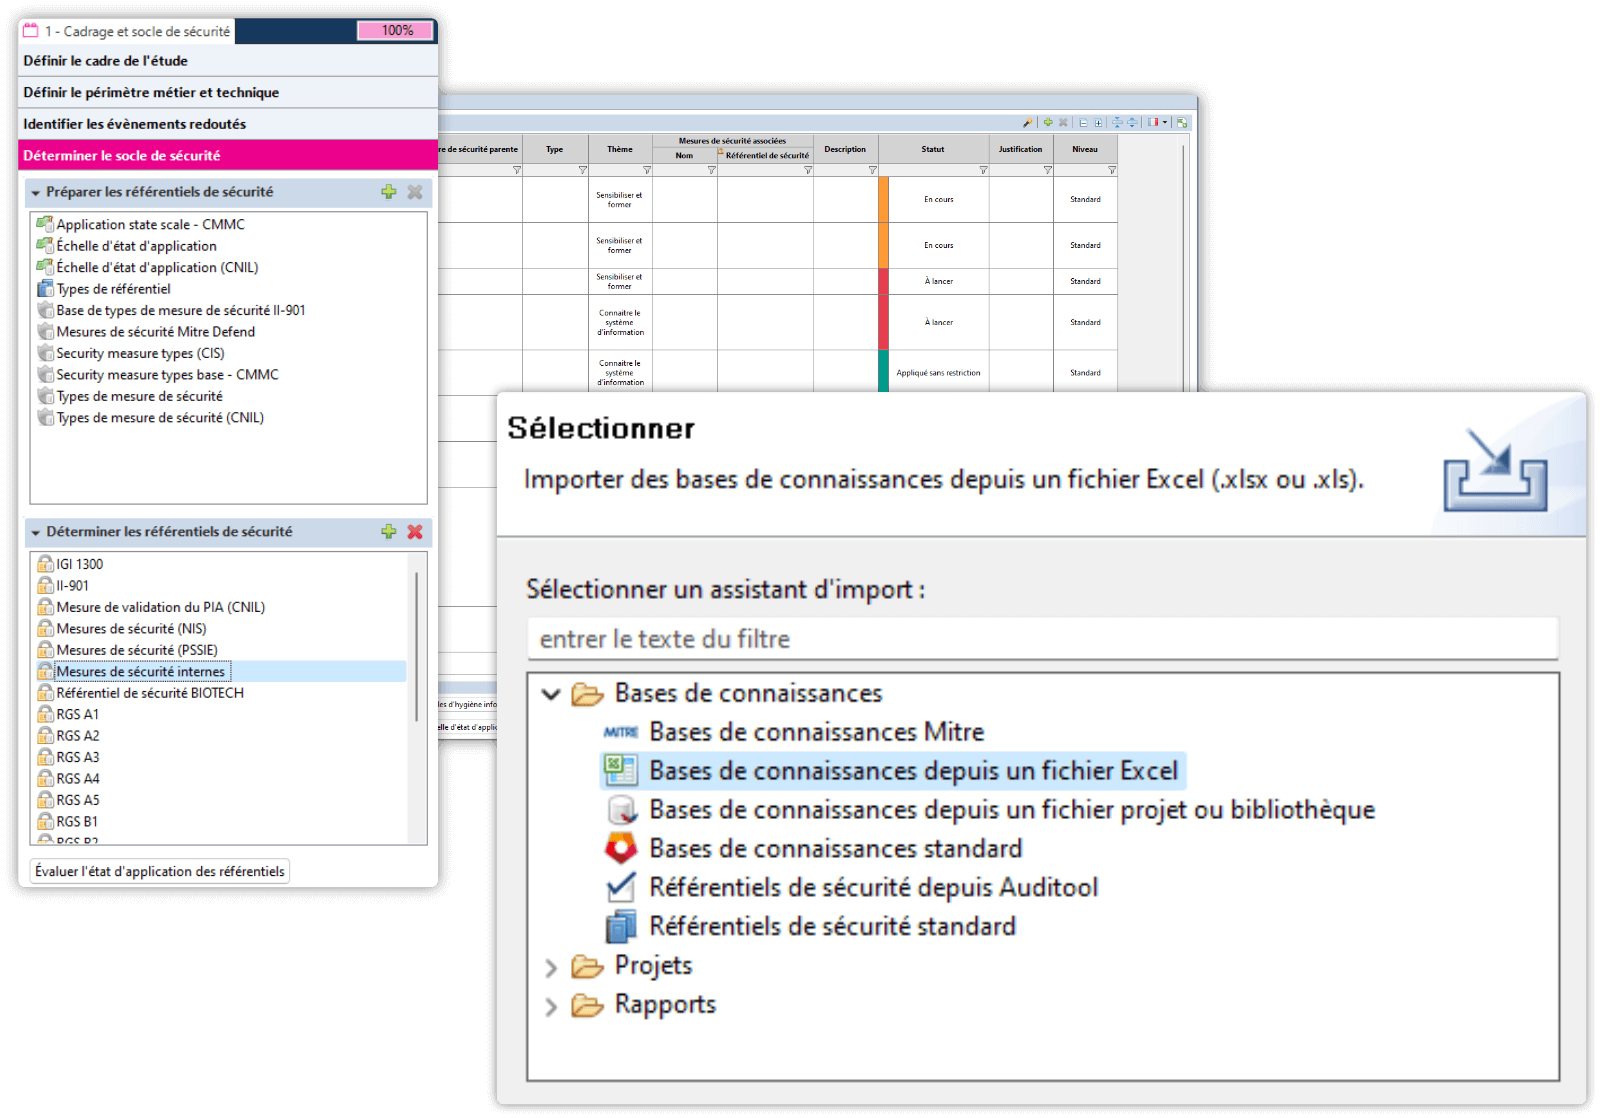The height and width of the screenshot is (1118, 1600).
Task: Select 'Mesure de validation du PIA (CNIL)'
Action: (x=160, y=607)
